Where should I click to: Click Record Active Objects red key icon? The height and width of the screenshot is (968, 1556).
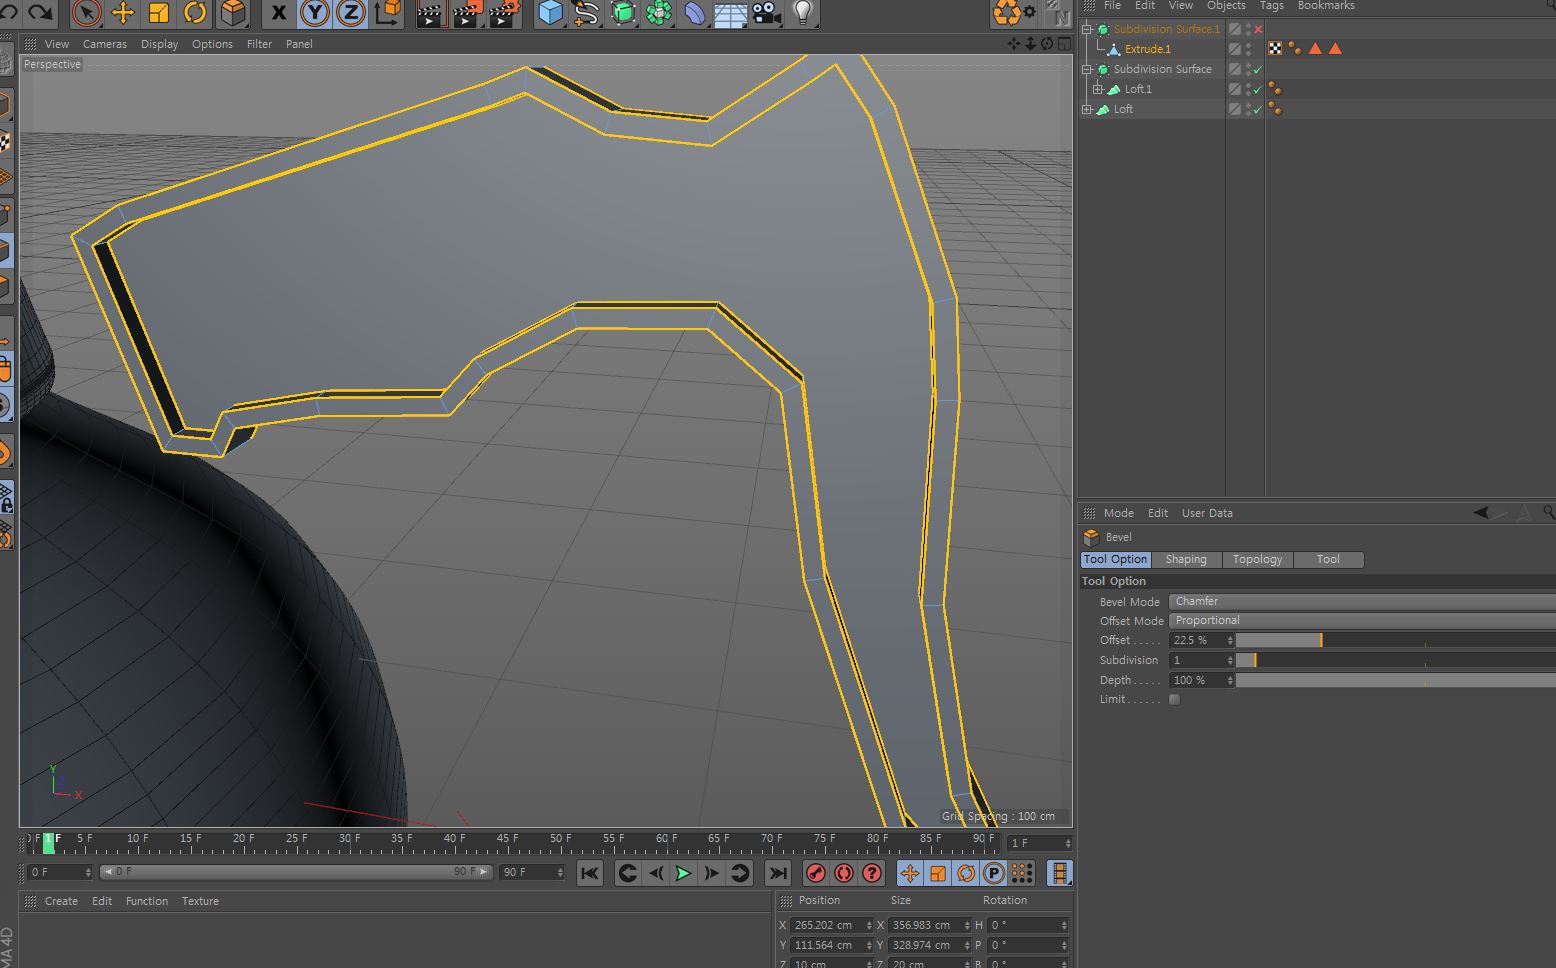click(816, 873)
